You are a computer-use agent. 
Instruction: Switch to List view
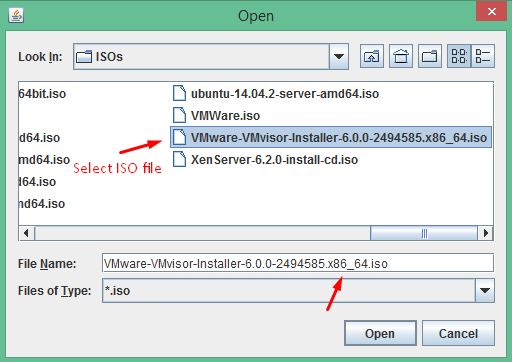459,56
